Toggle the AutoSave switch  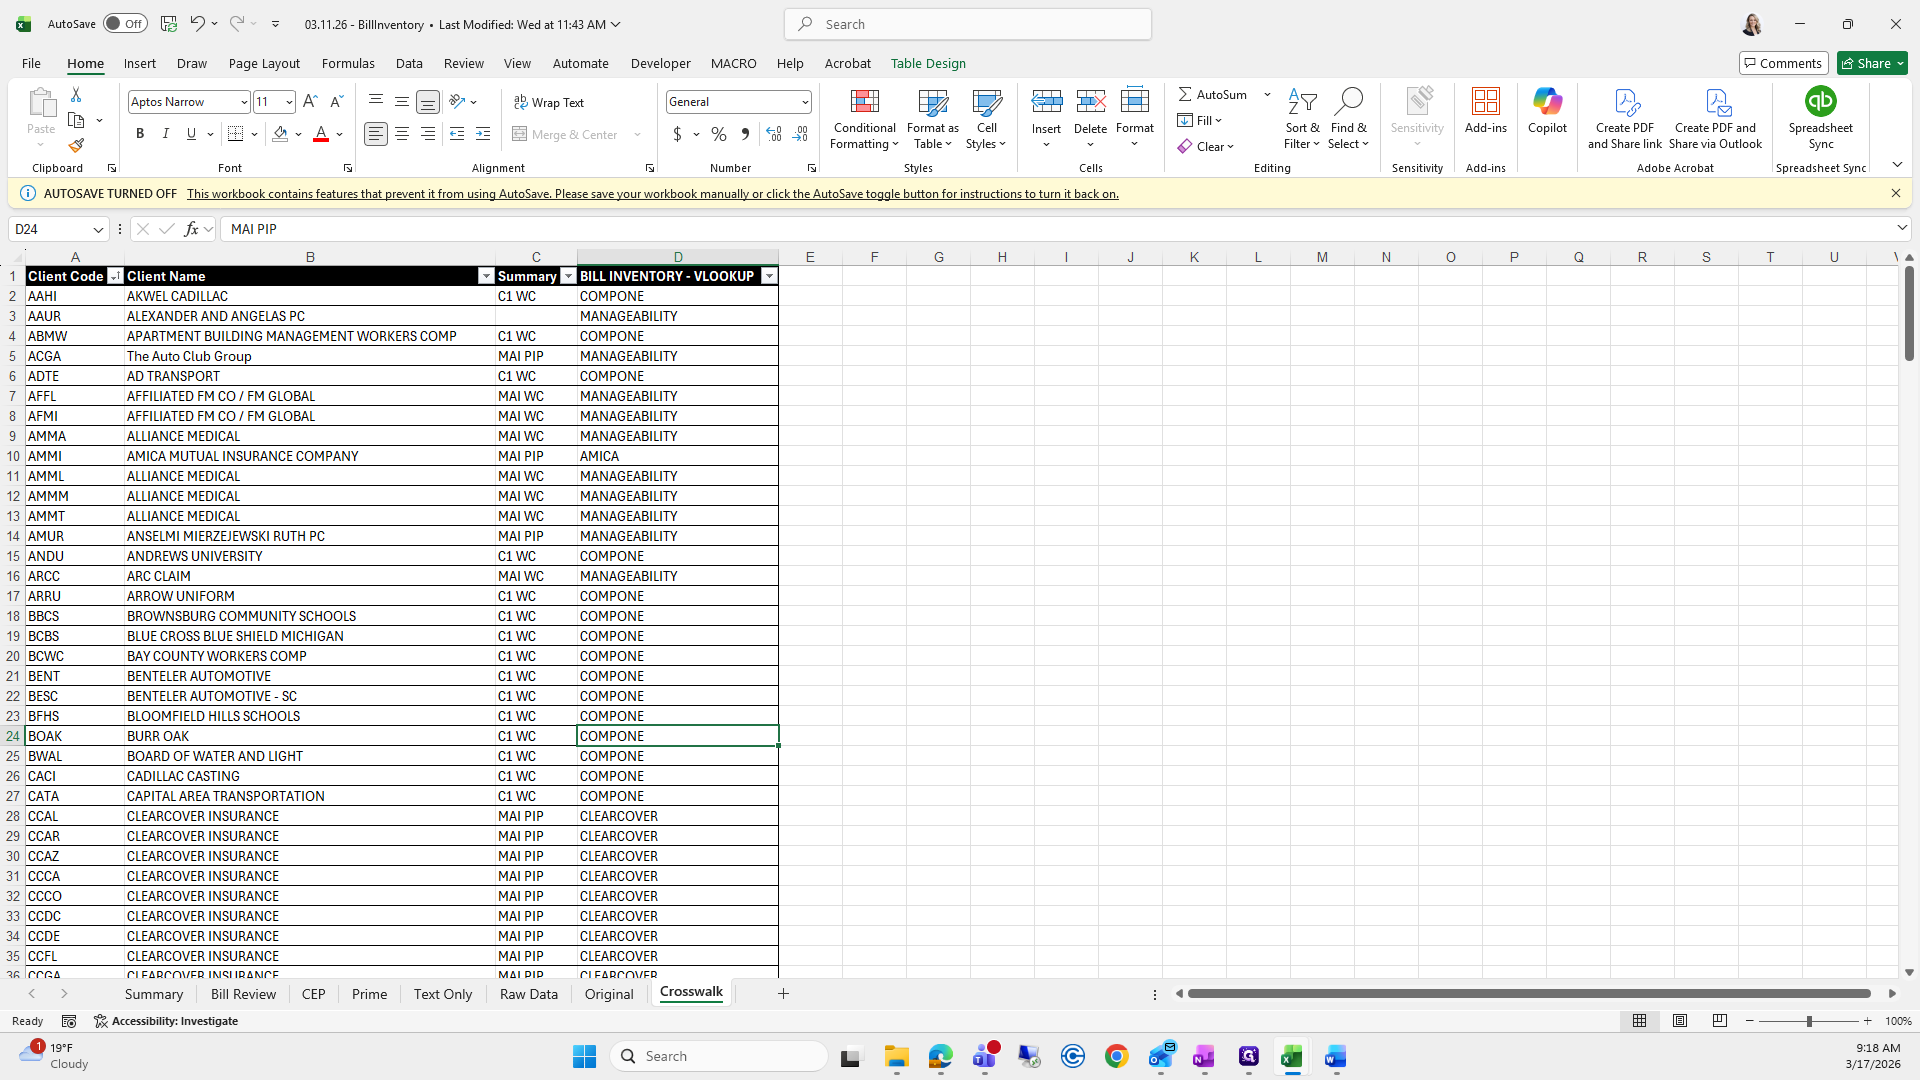[x=125, y=24]
